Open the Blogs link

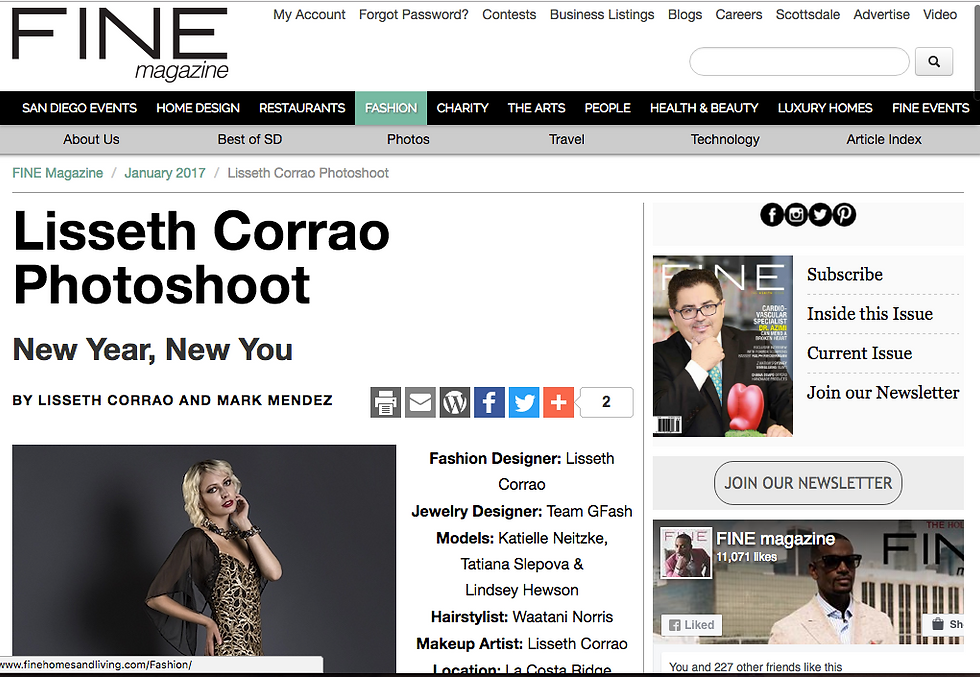[x=685, y=14]
